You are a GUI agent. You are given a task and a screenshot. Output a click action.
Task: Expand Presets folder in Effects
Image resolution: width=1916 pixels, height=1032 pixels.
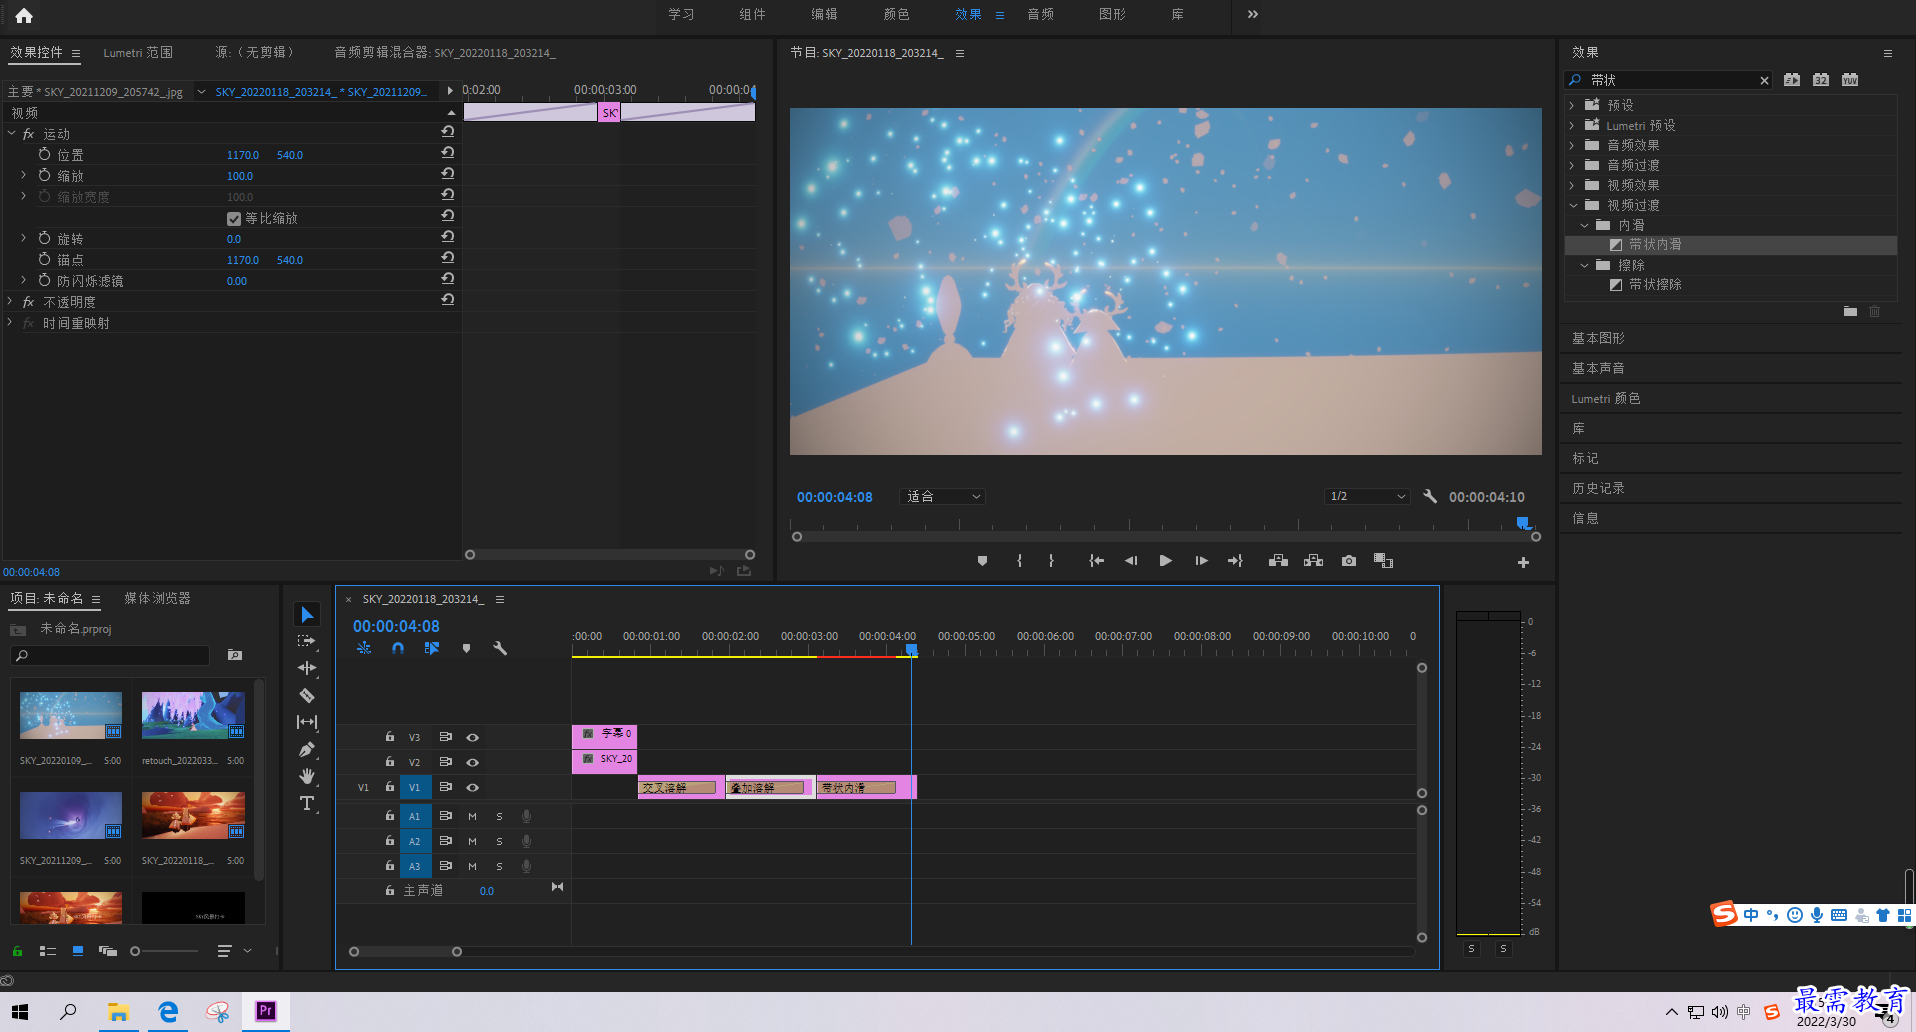(1572, 105)
